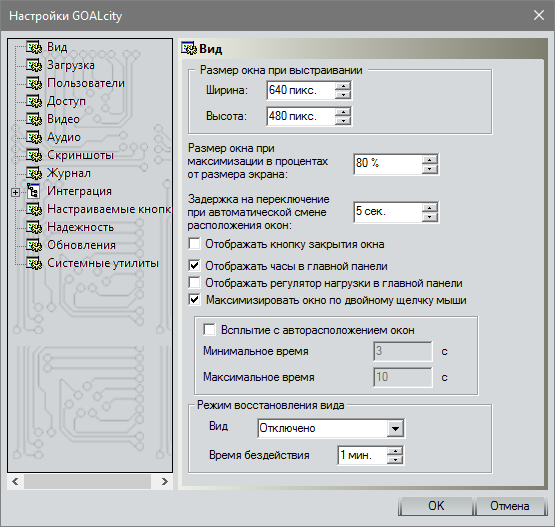The width and height of the screenshot is (555, 527).
Task: Click the Интеграция tree icon
Action: [x=33, y=191]
